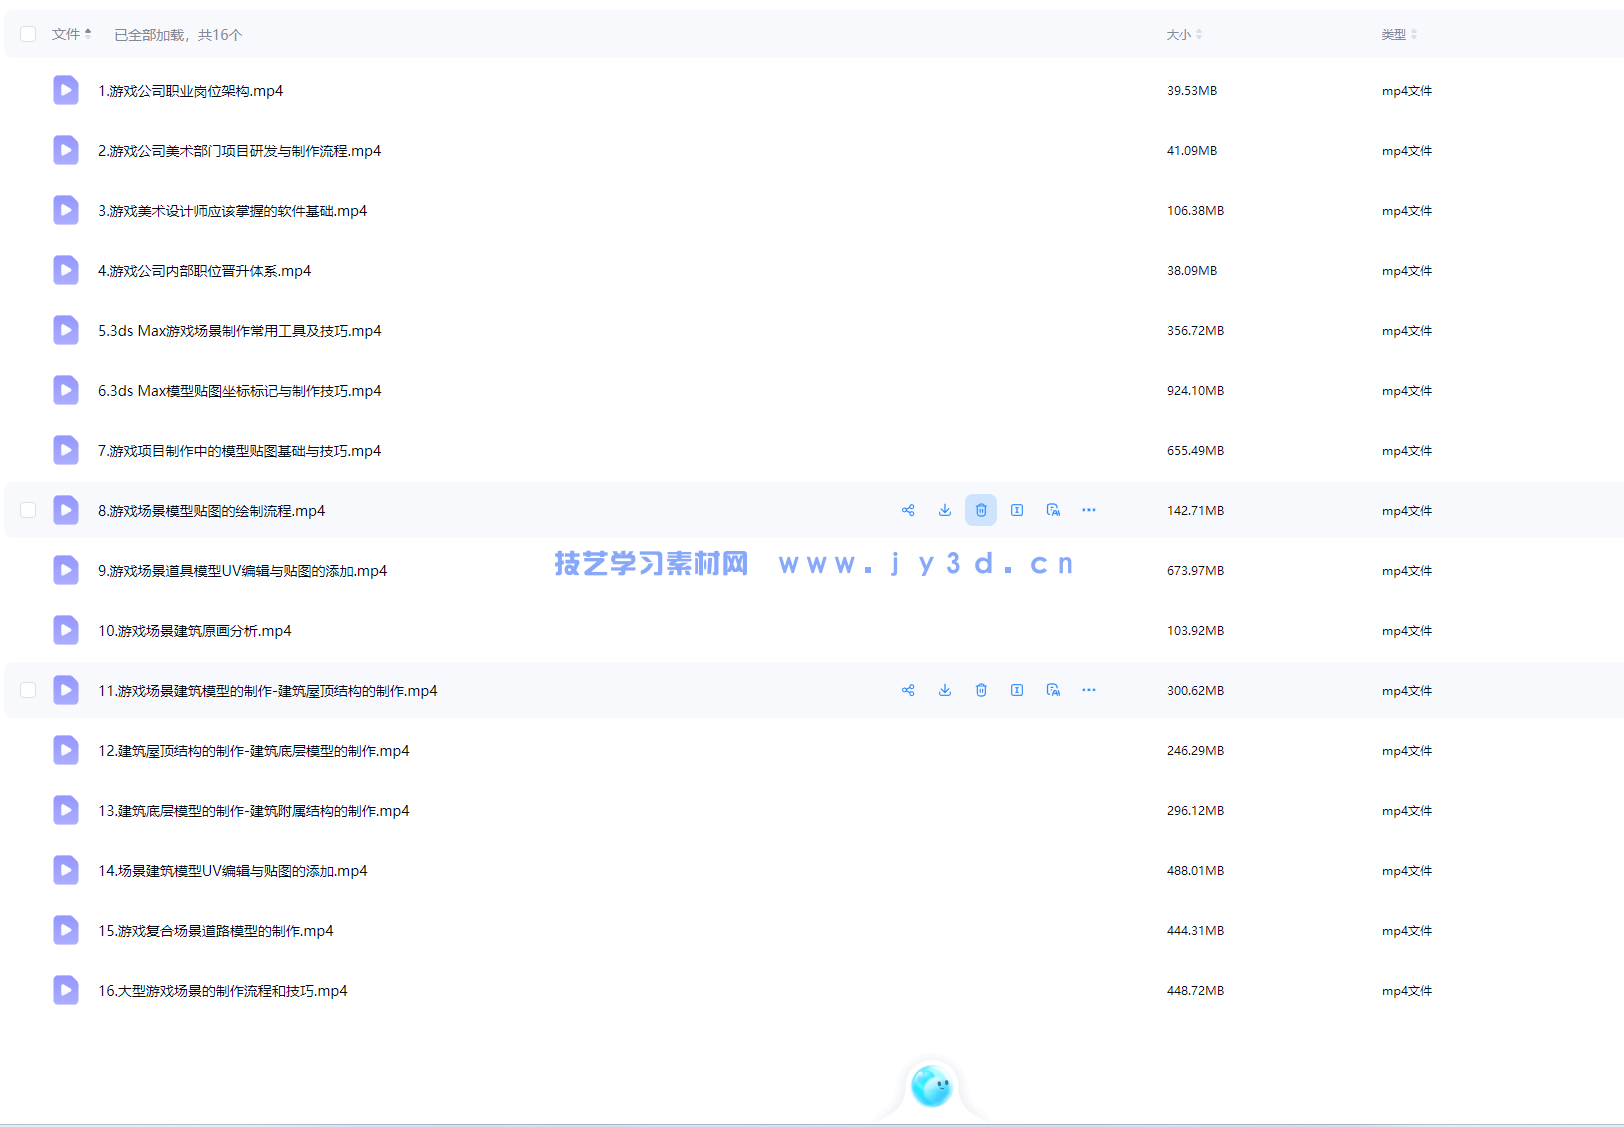Sort files by 类型 column header
The width and height of the screenshot is (1624, 1127).
[1399, 35]
